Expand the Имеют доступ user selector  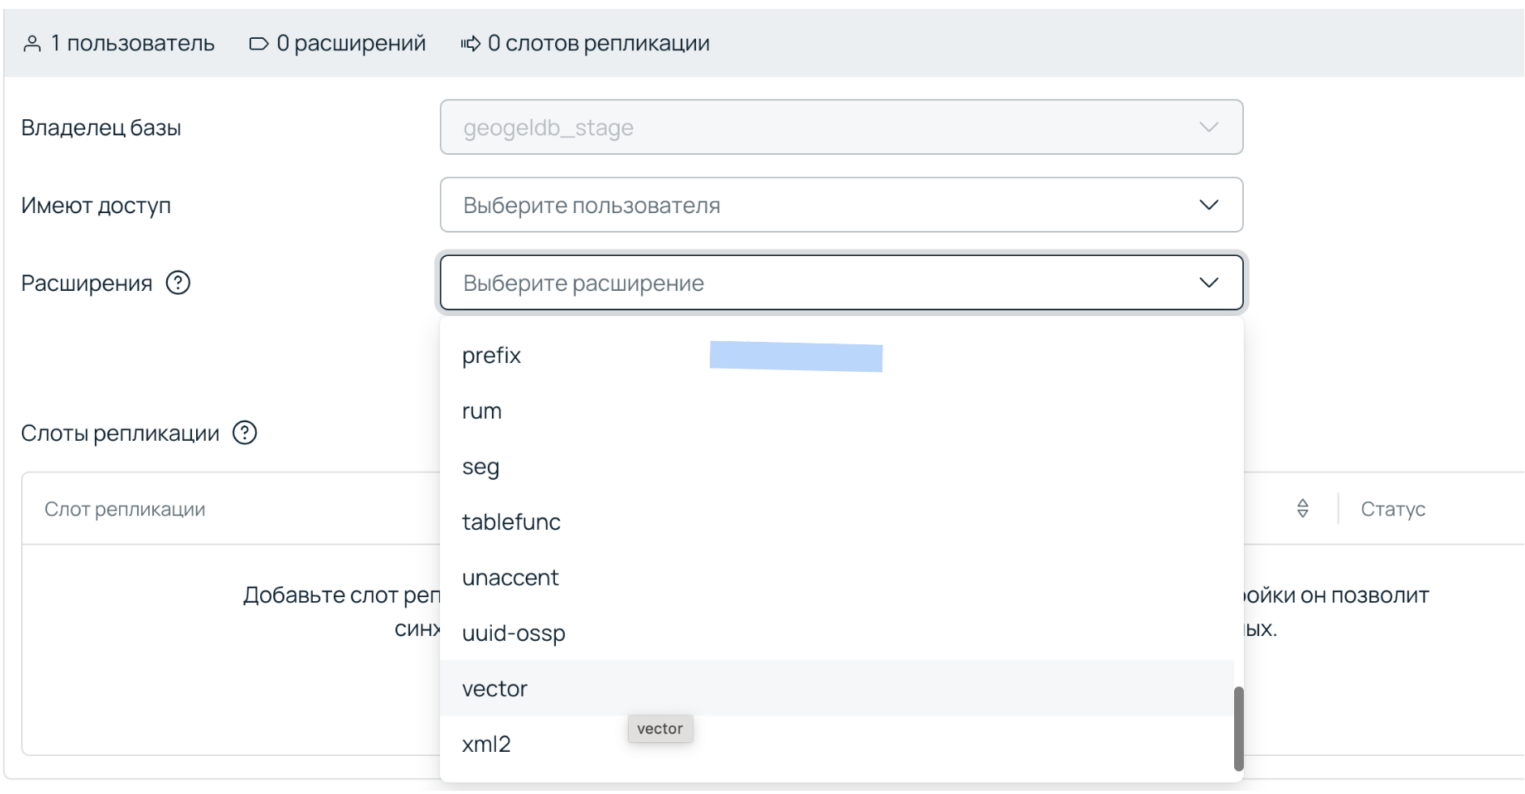click(x=841, y=205)
